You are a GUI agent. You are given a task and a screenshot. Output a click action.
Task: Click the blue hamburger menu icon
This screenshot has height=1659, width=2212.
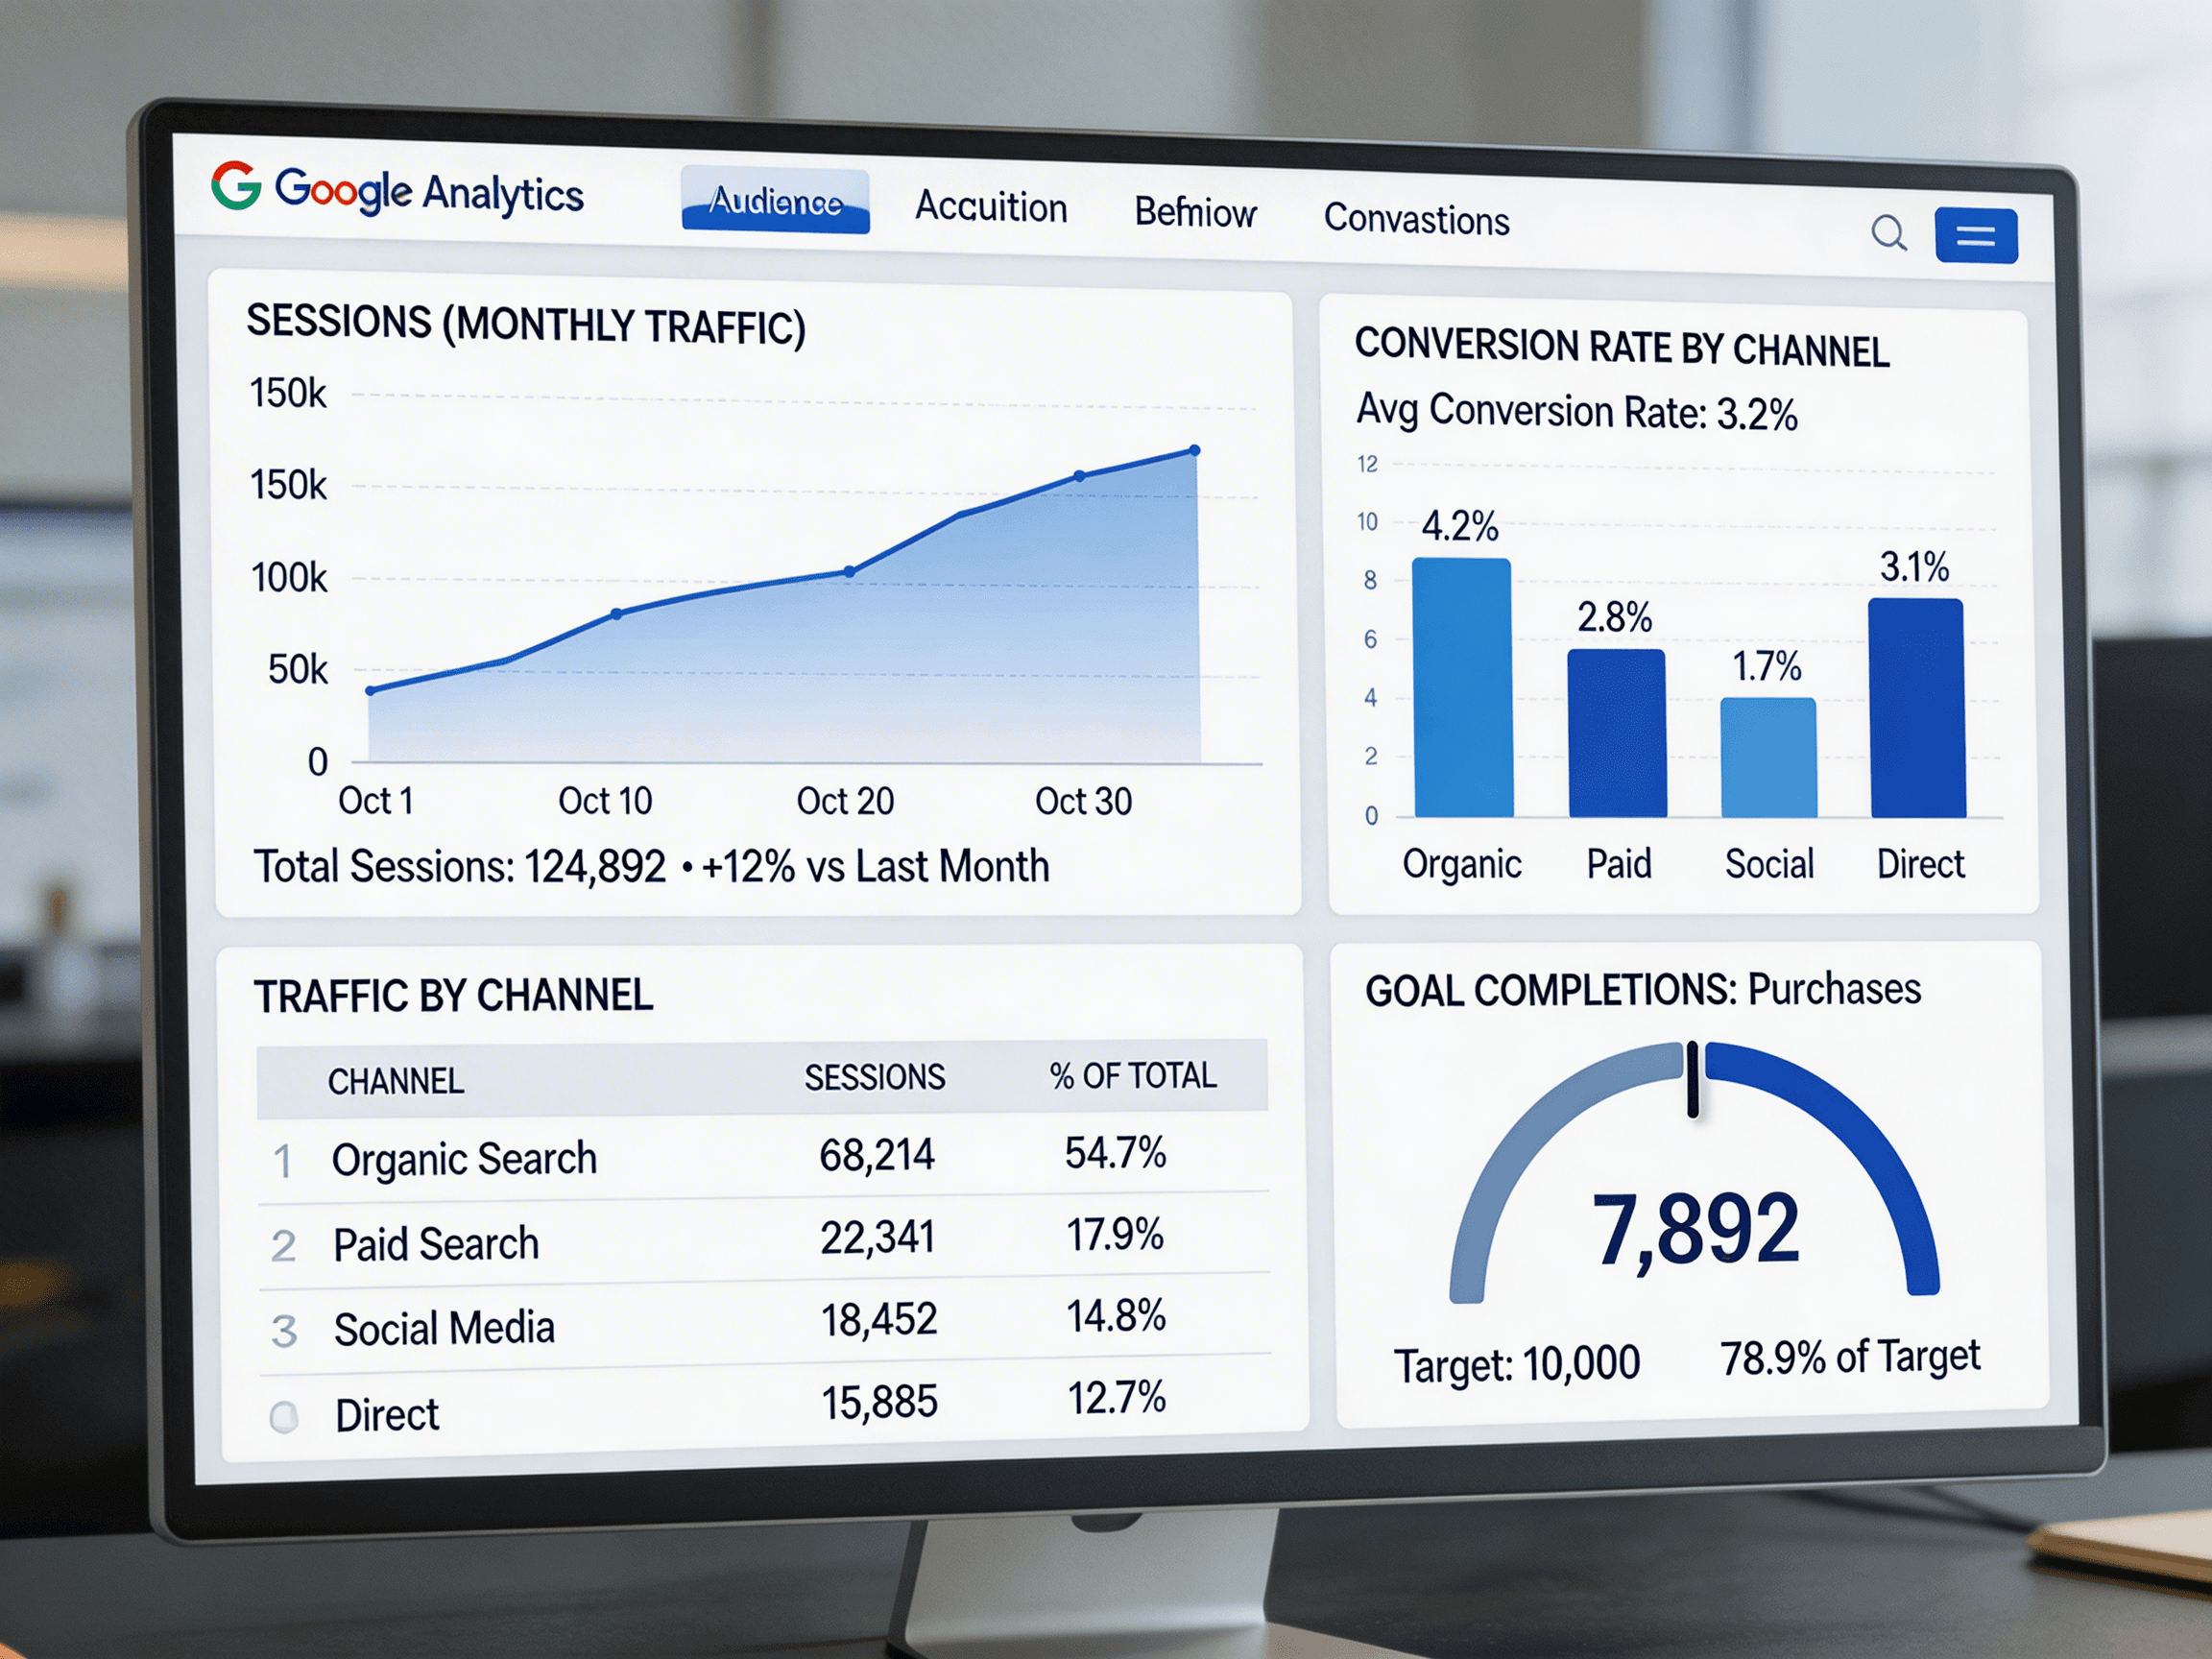pos(1976,236)
